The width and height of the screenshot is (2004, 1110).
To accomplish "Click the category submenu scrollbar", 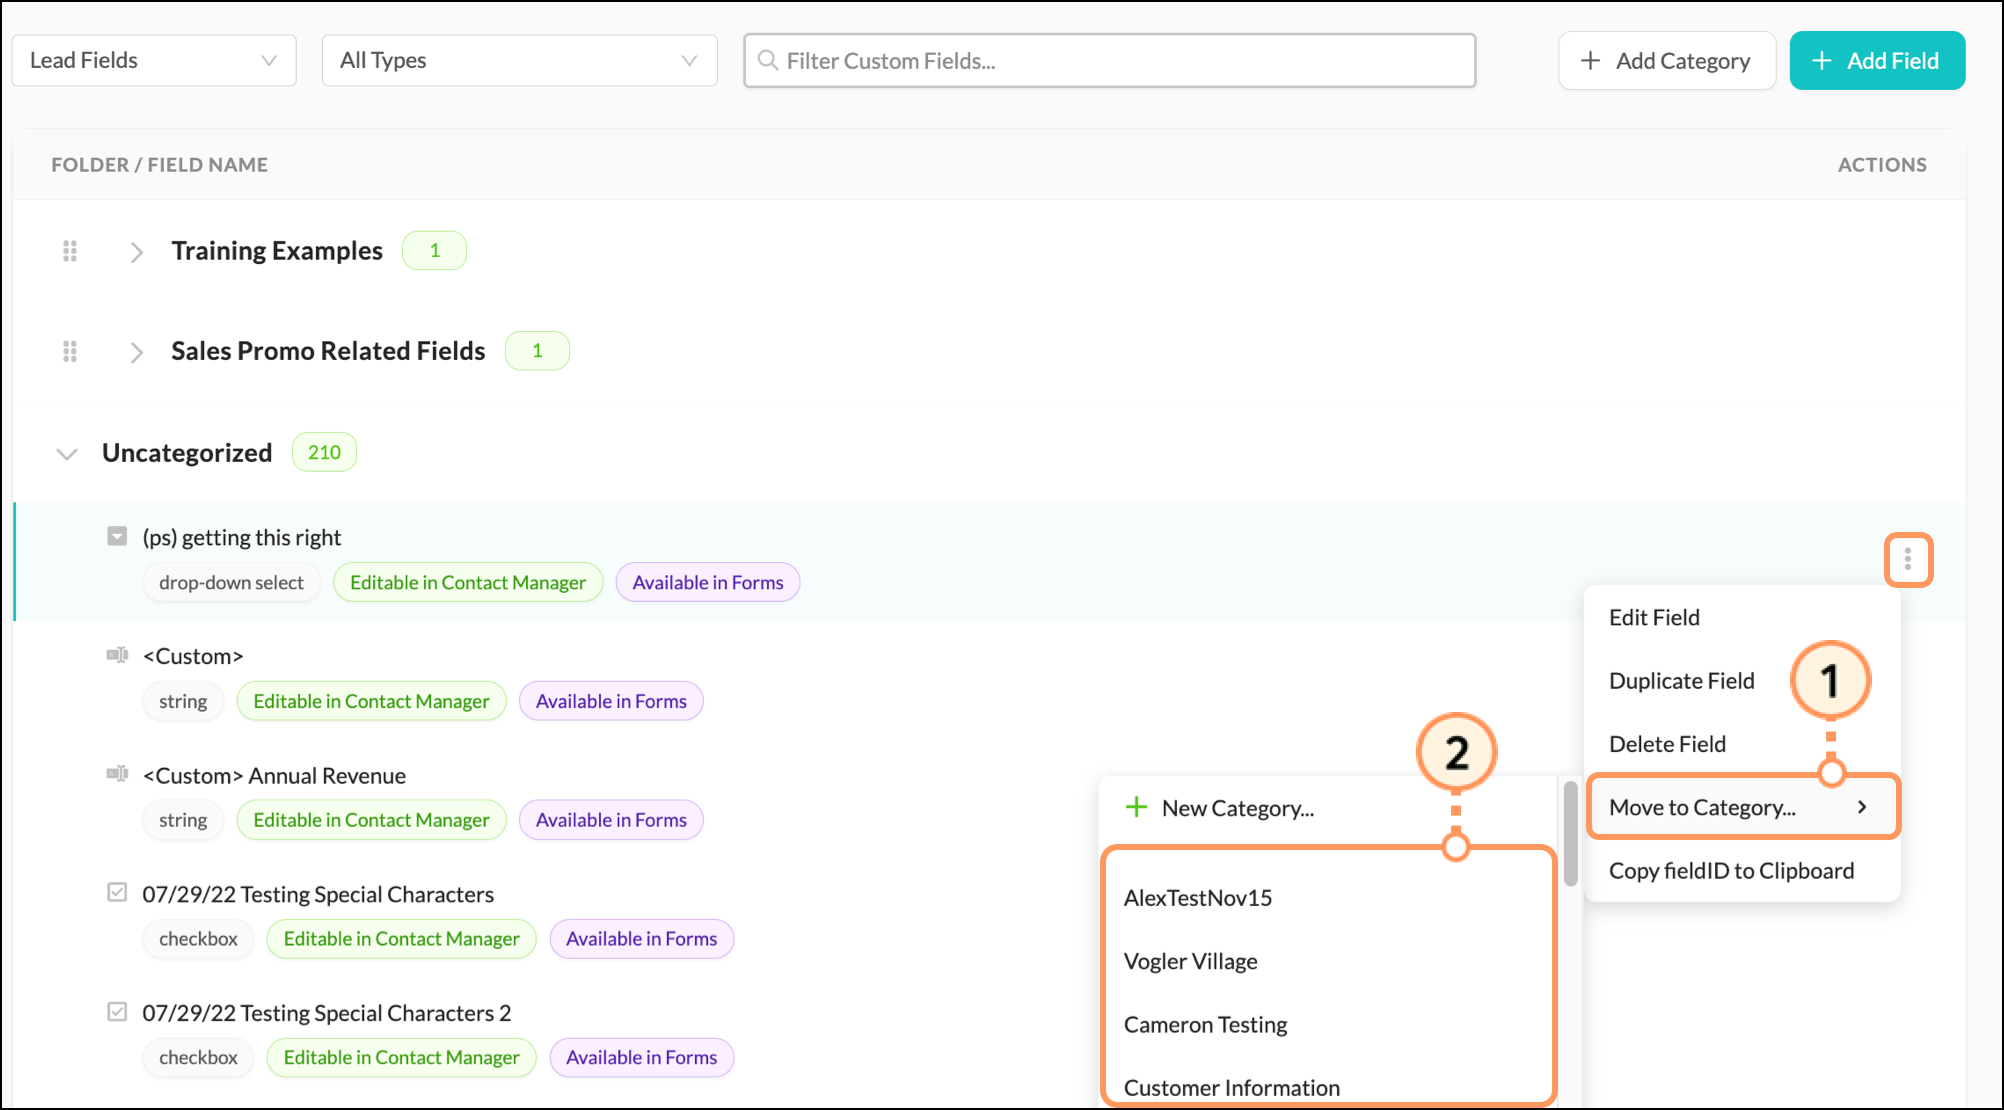I will point(1570,834).
